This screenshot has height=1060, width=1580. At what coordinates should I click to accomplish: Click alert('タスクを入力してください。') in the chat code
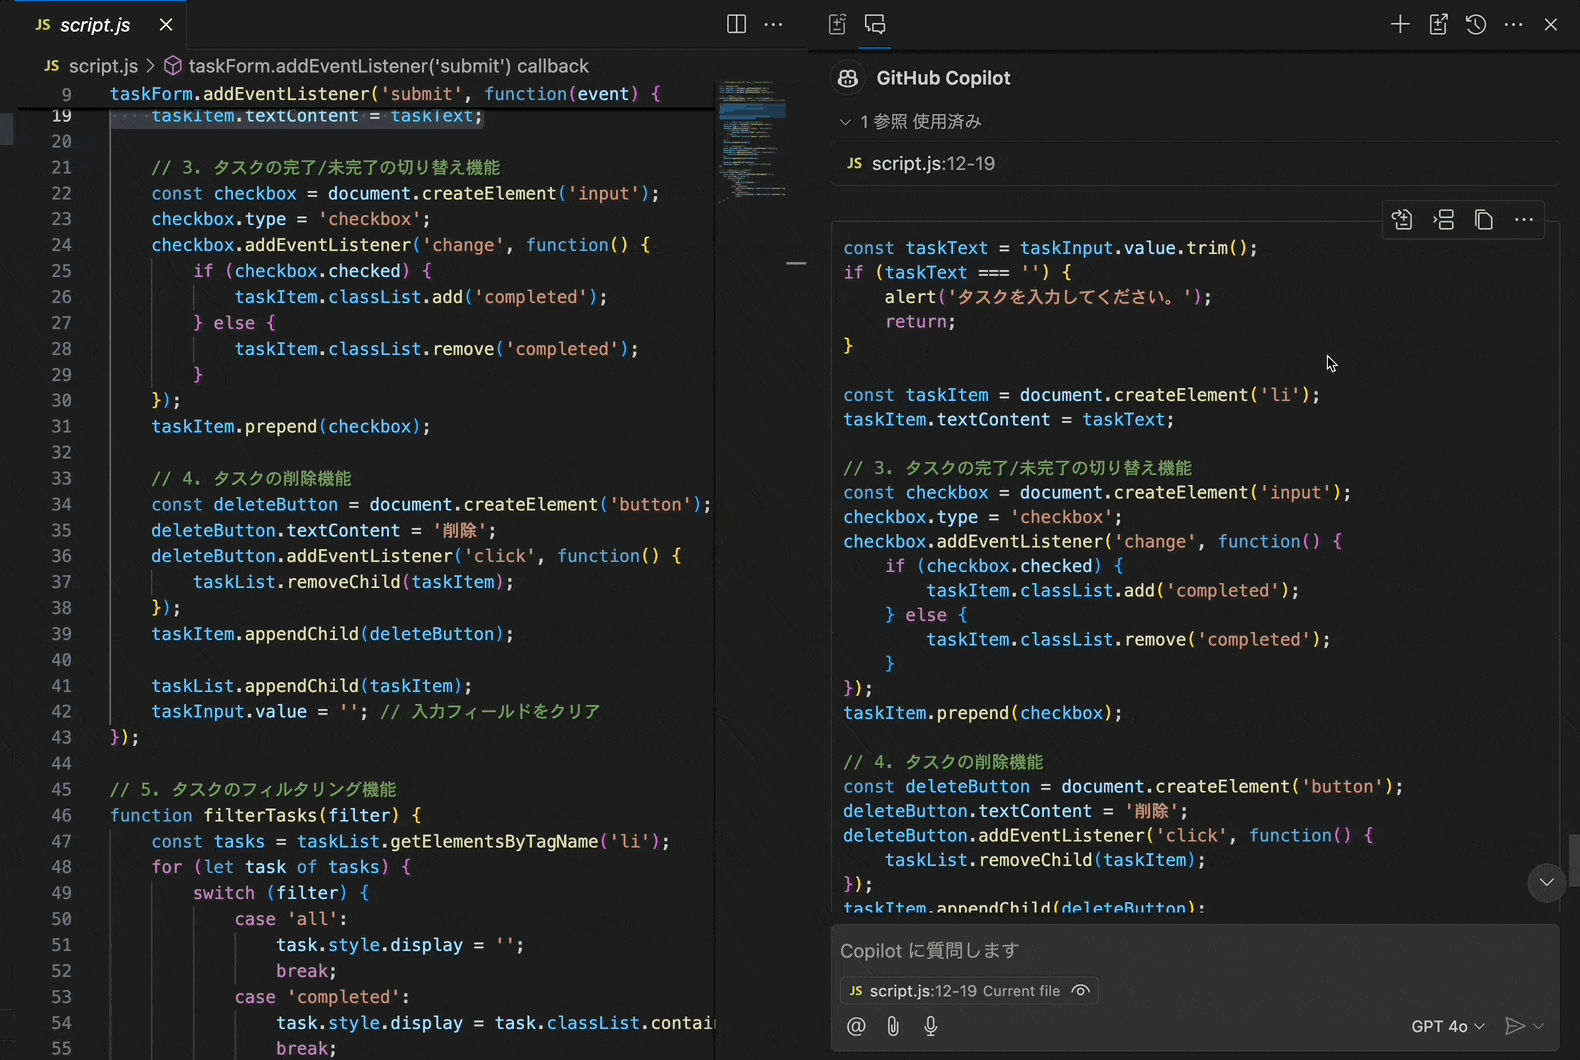point(1048,297)
